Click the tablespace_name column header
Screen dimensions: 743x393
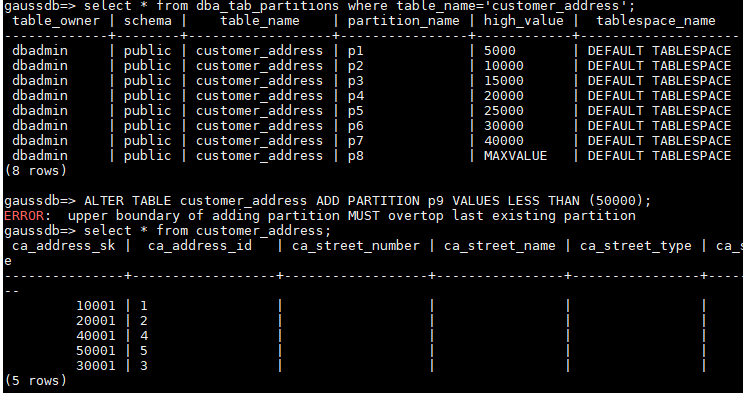[656, 21]
